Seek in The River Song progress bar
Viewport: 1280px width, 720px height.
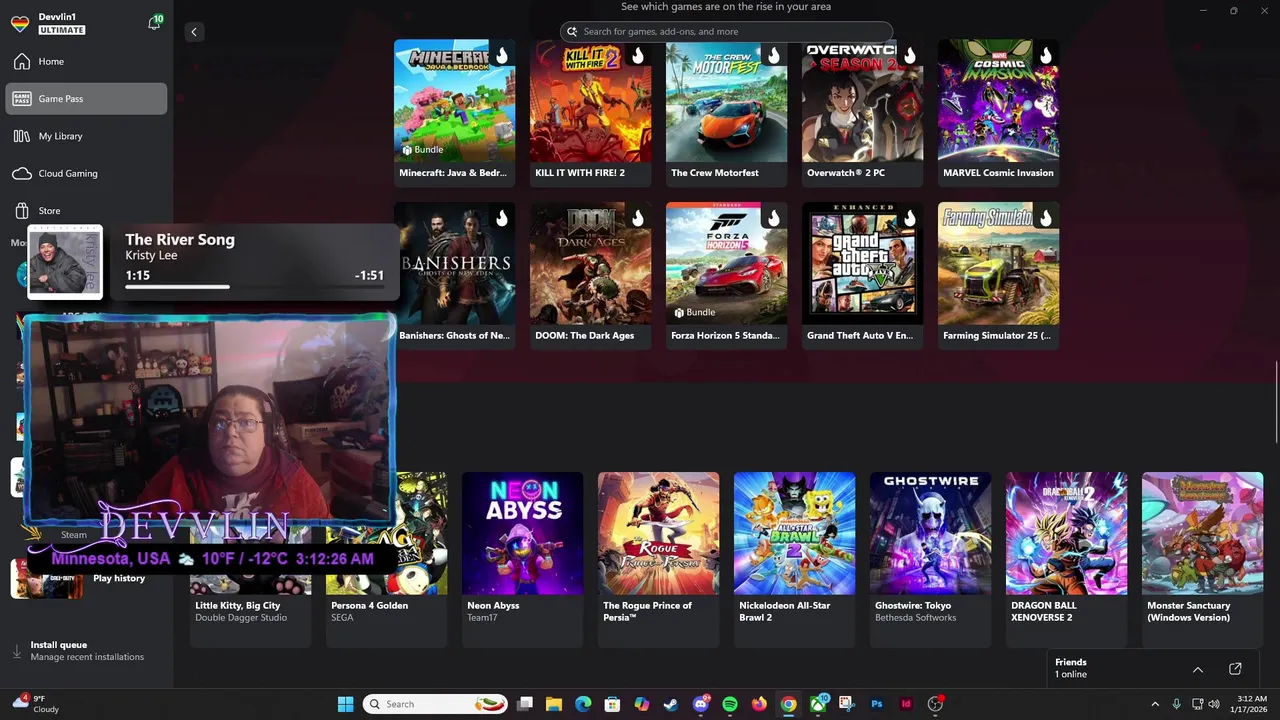[x=254, y=287]
